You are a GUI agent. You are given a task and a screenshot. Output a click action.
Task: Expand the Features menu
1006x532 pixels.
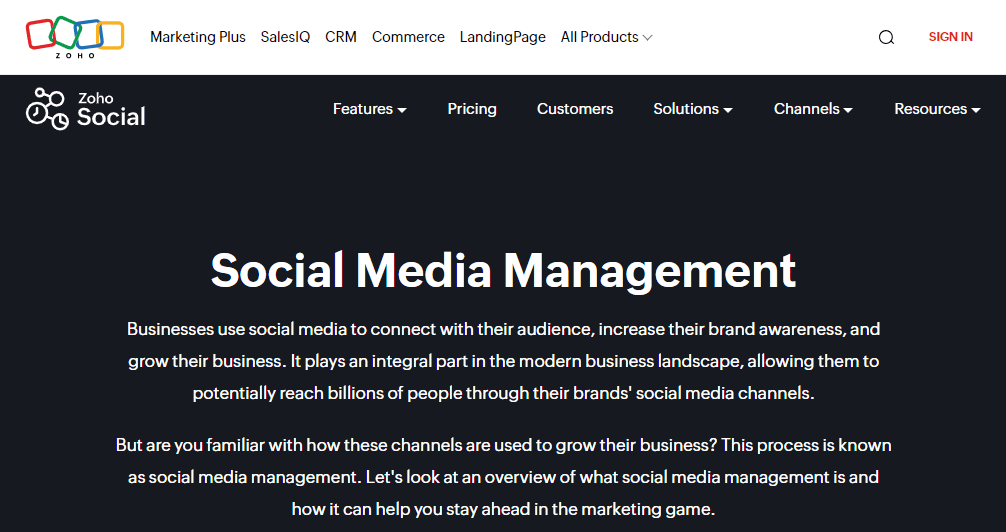tap(370, 109)
